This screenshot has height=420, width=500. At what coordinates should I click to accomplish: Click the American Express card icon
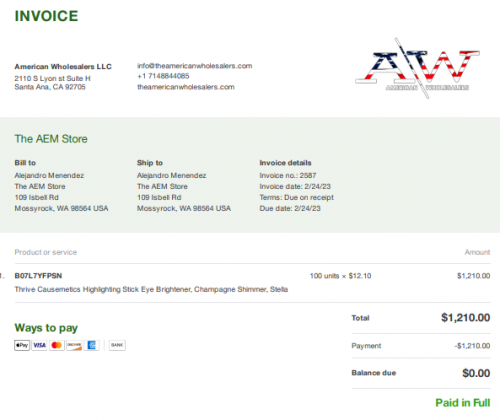(x=91, y=345)
